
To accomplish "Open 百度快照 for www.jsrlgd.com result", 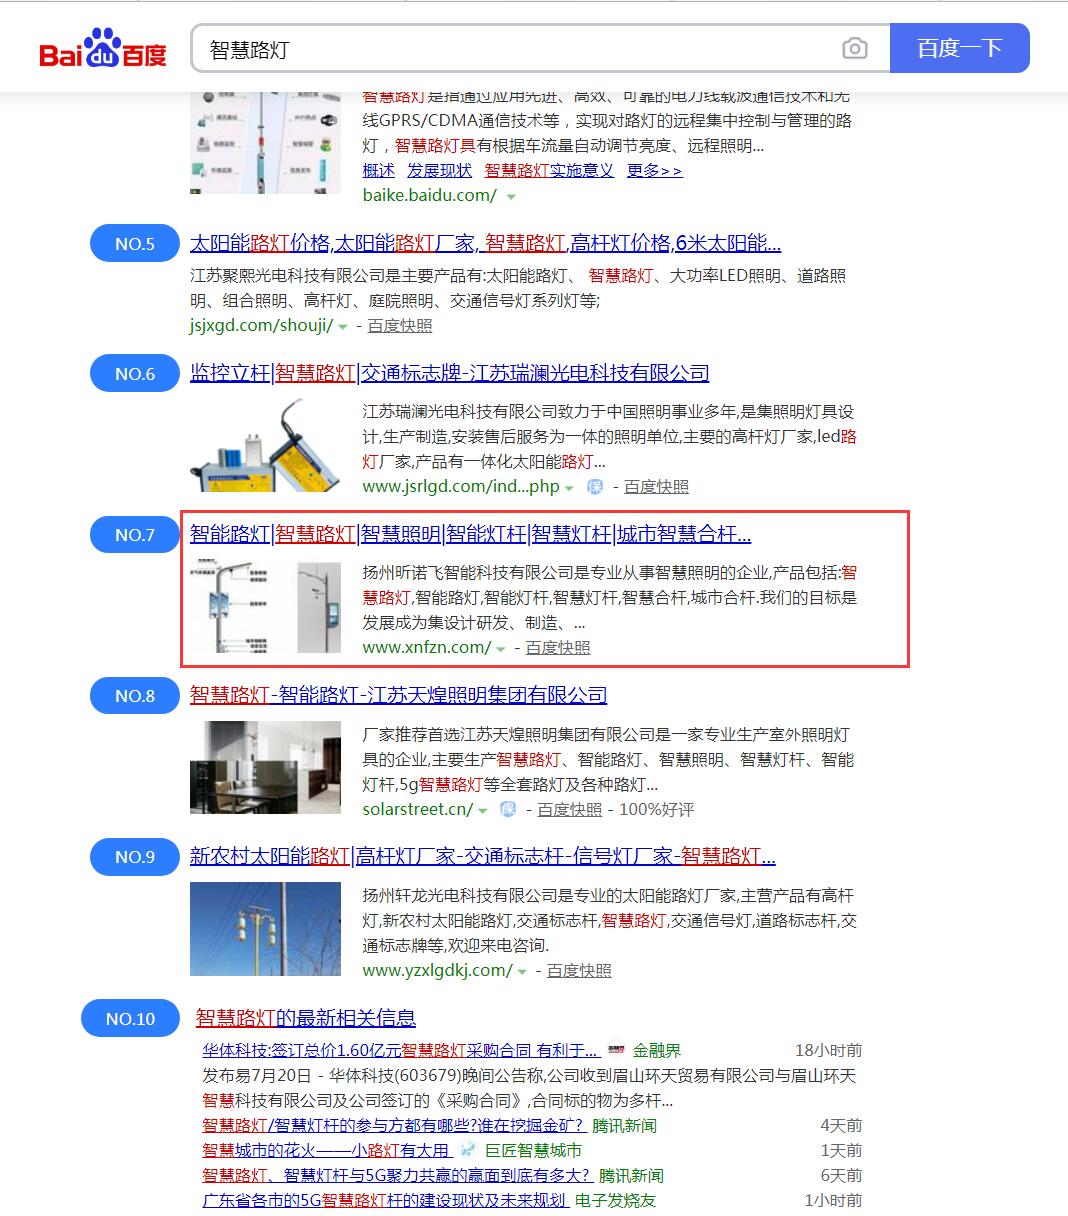I will coord(656,486).
